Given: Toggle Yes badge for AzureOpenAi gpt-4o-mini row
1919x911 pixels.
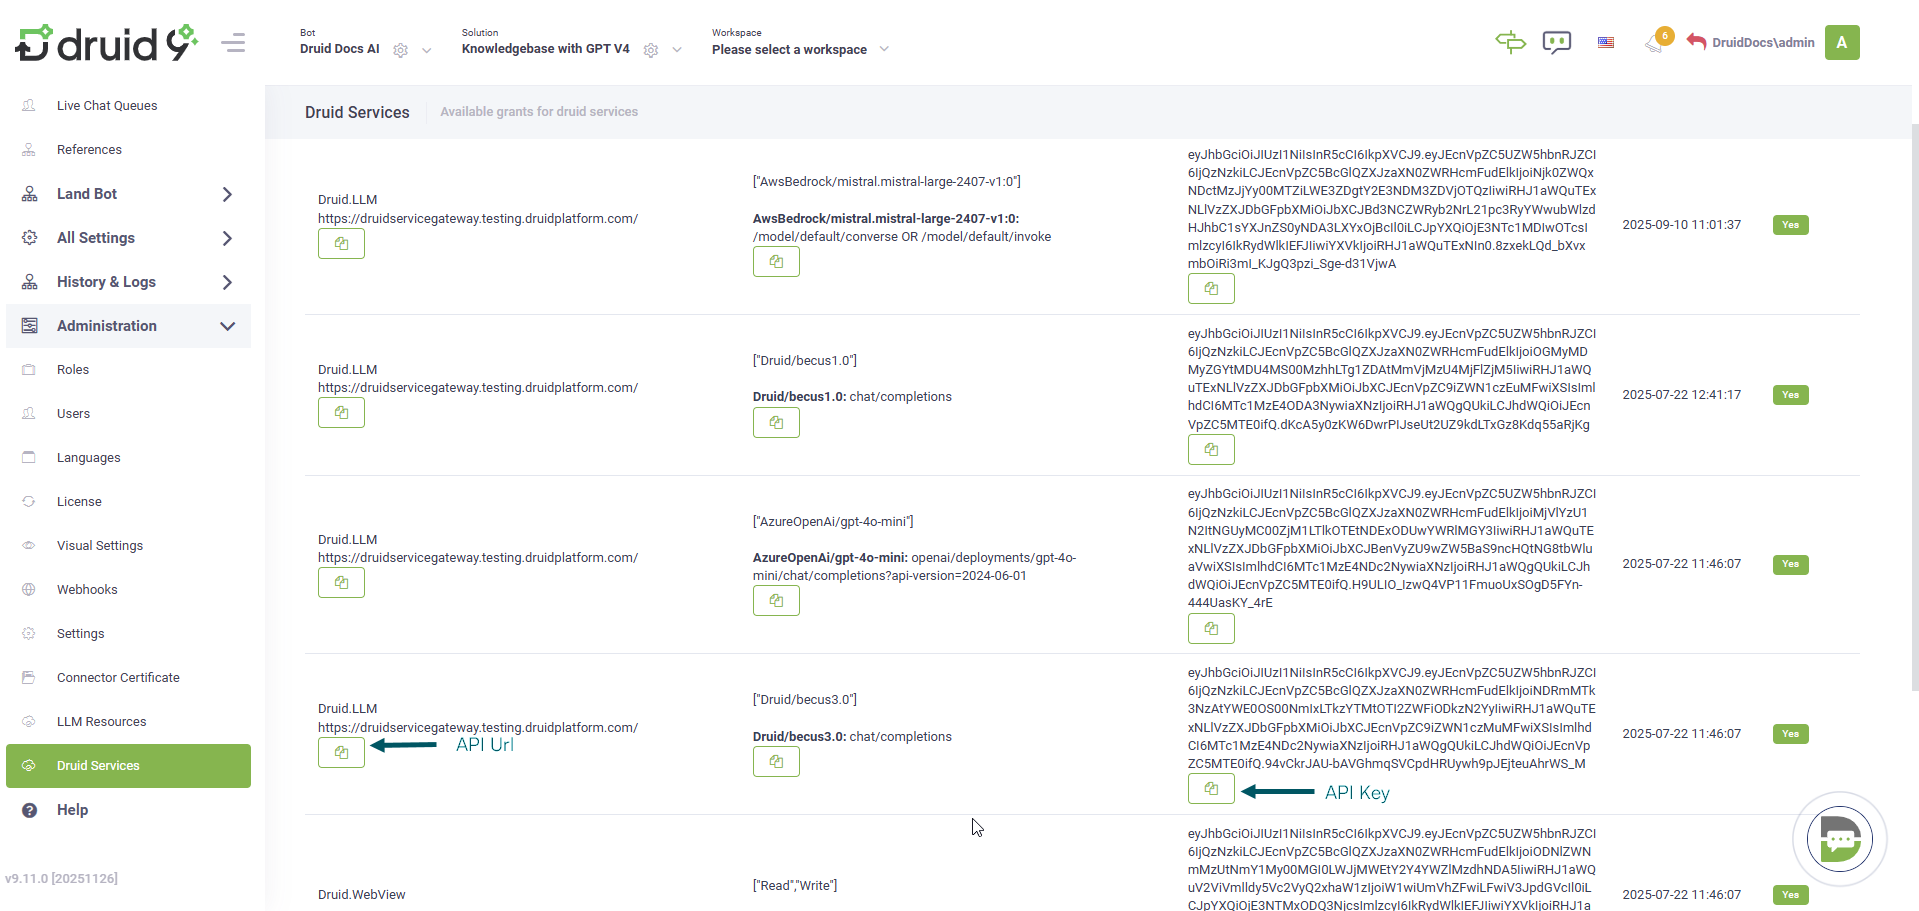Looking at the screenshot, I should (1790, 564).
